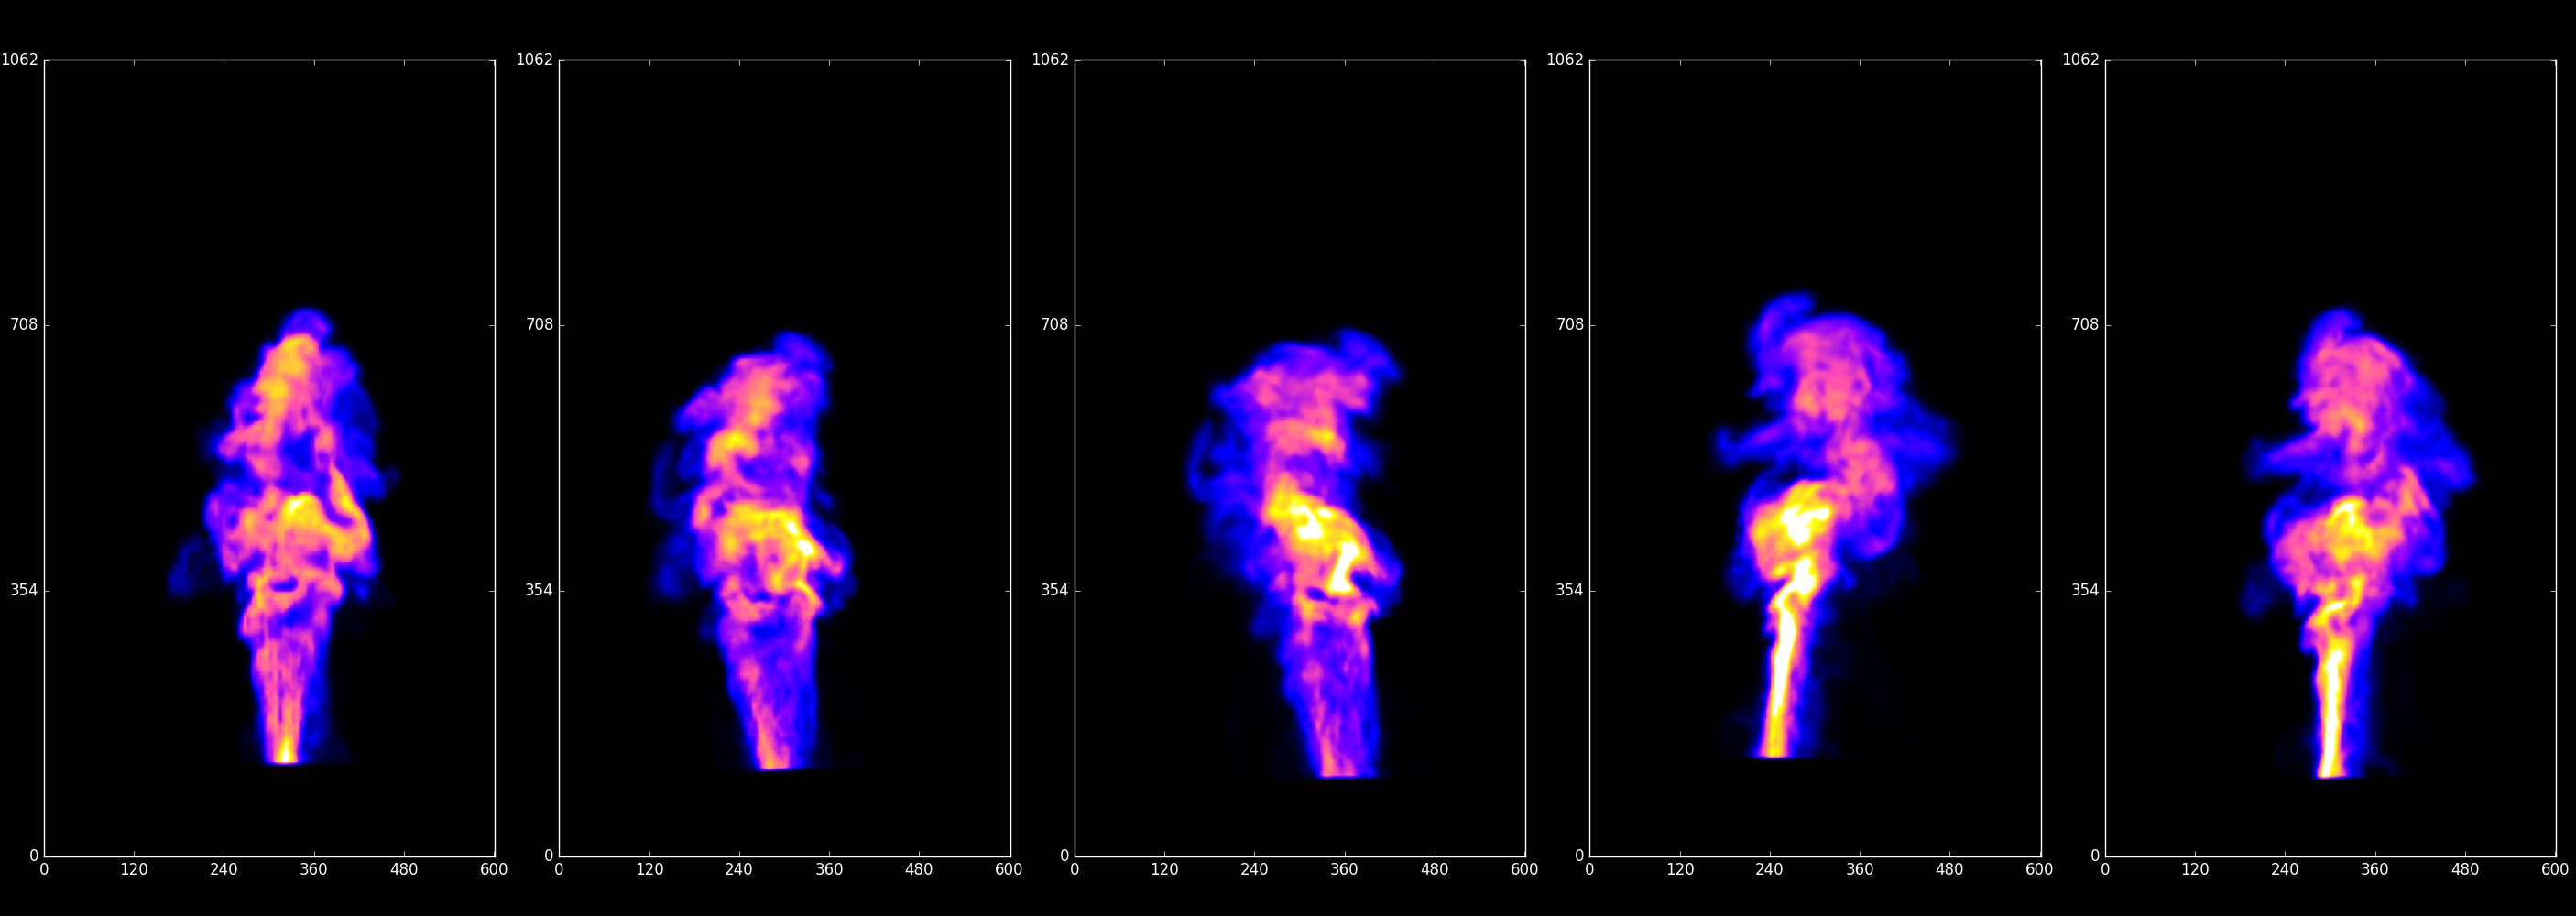Click the 354 y-axis label of the third plot
The height and width of the screenshot is (916, 2576).
tap(1055, 590)
